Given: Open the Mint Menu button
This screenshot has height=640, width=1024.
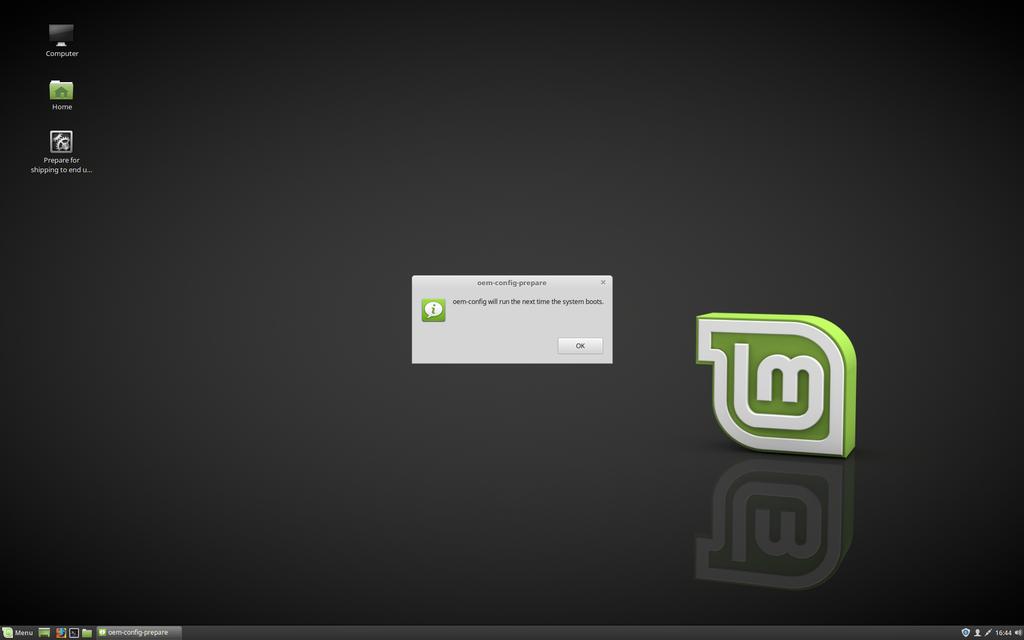Looking at the screenshot, I should 18,633.
